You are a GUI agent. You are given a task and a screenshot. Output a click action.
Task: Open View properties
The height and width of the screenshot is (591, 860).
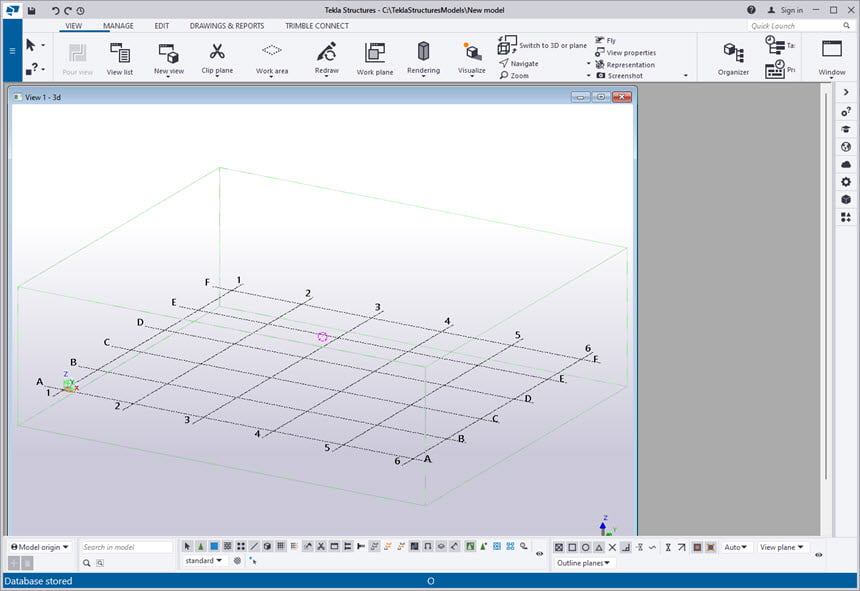pos(625,53)
